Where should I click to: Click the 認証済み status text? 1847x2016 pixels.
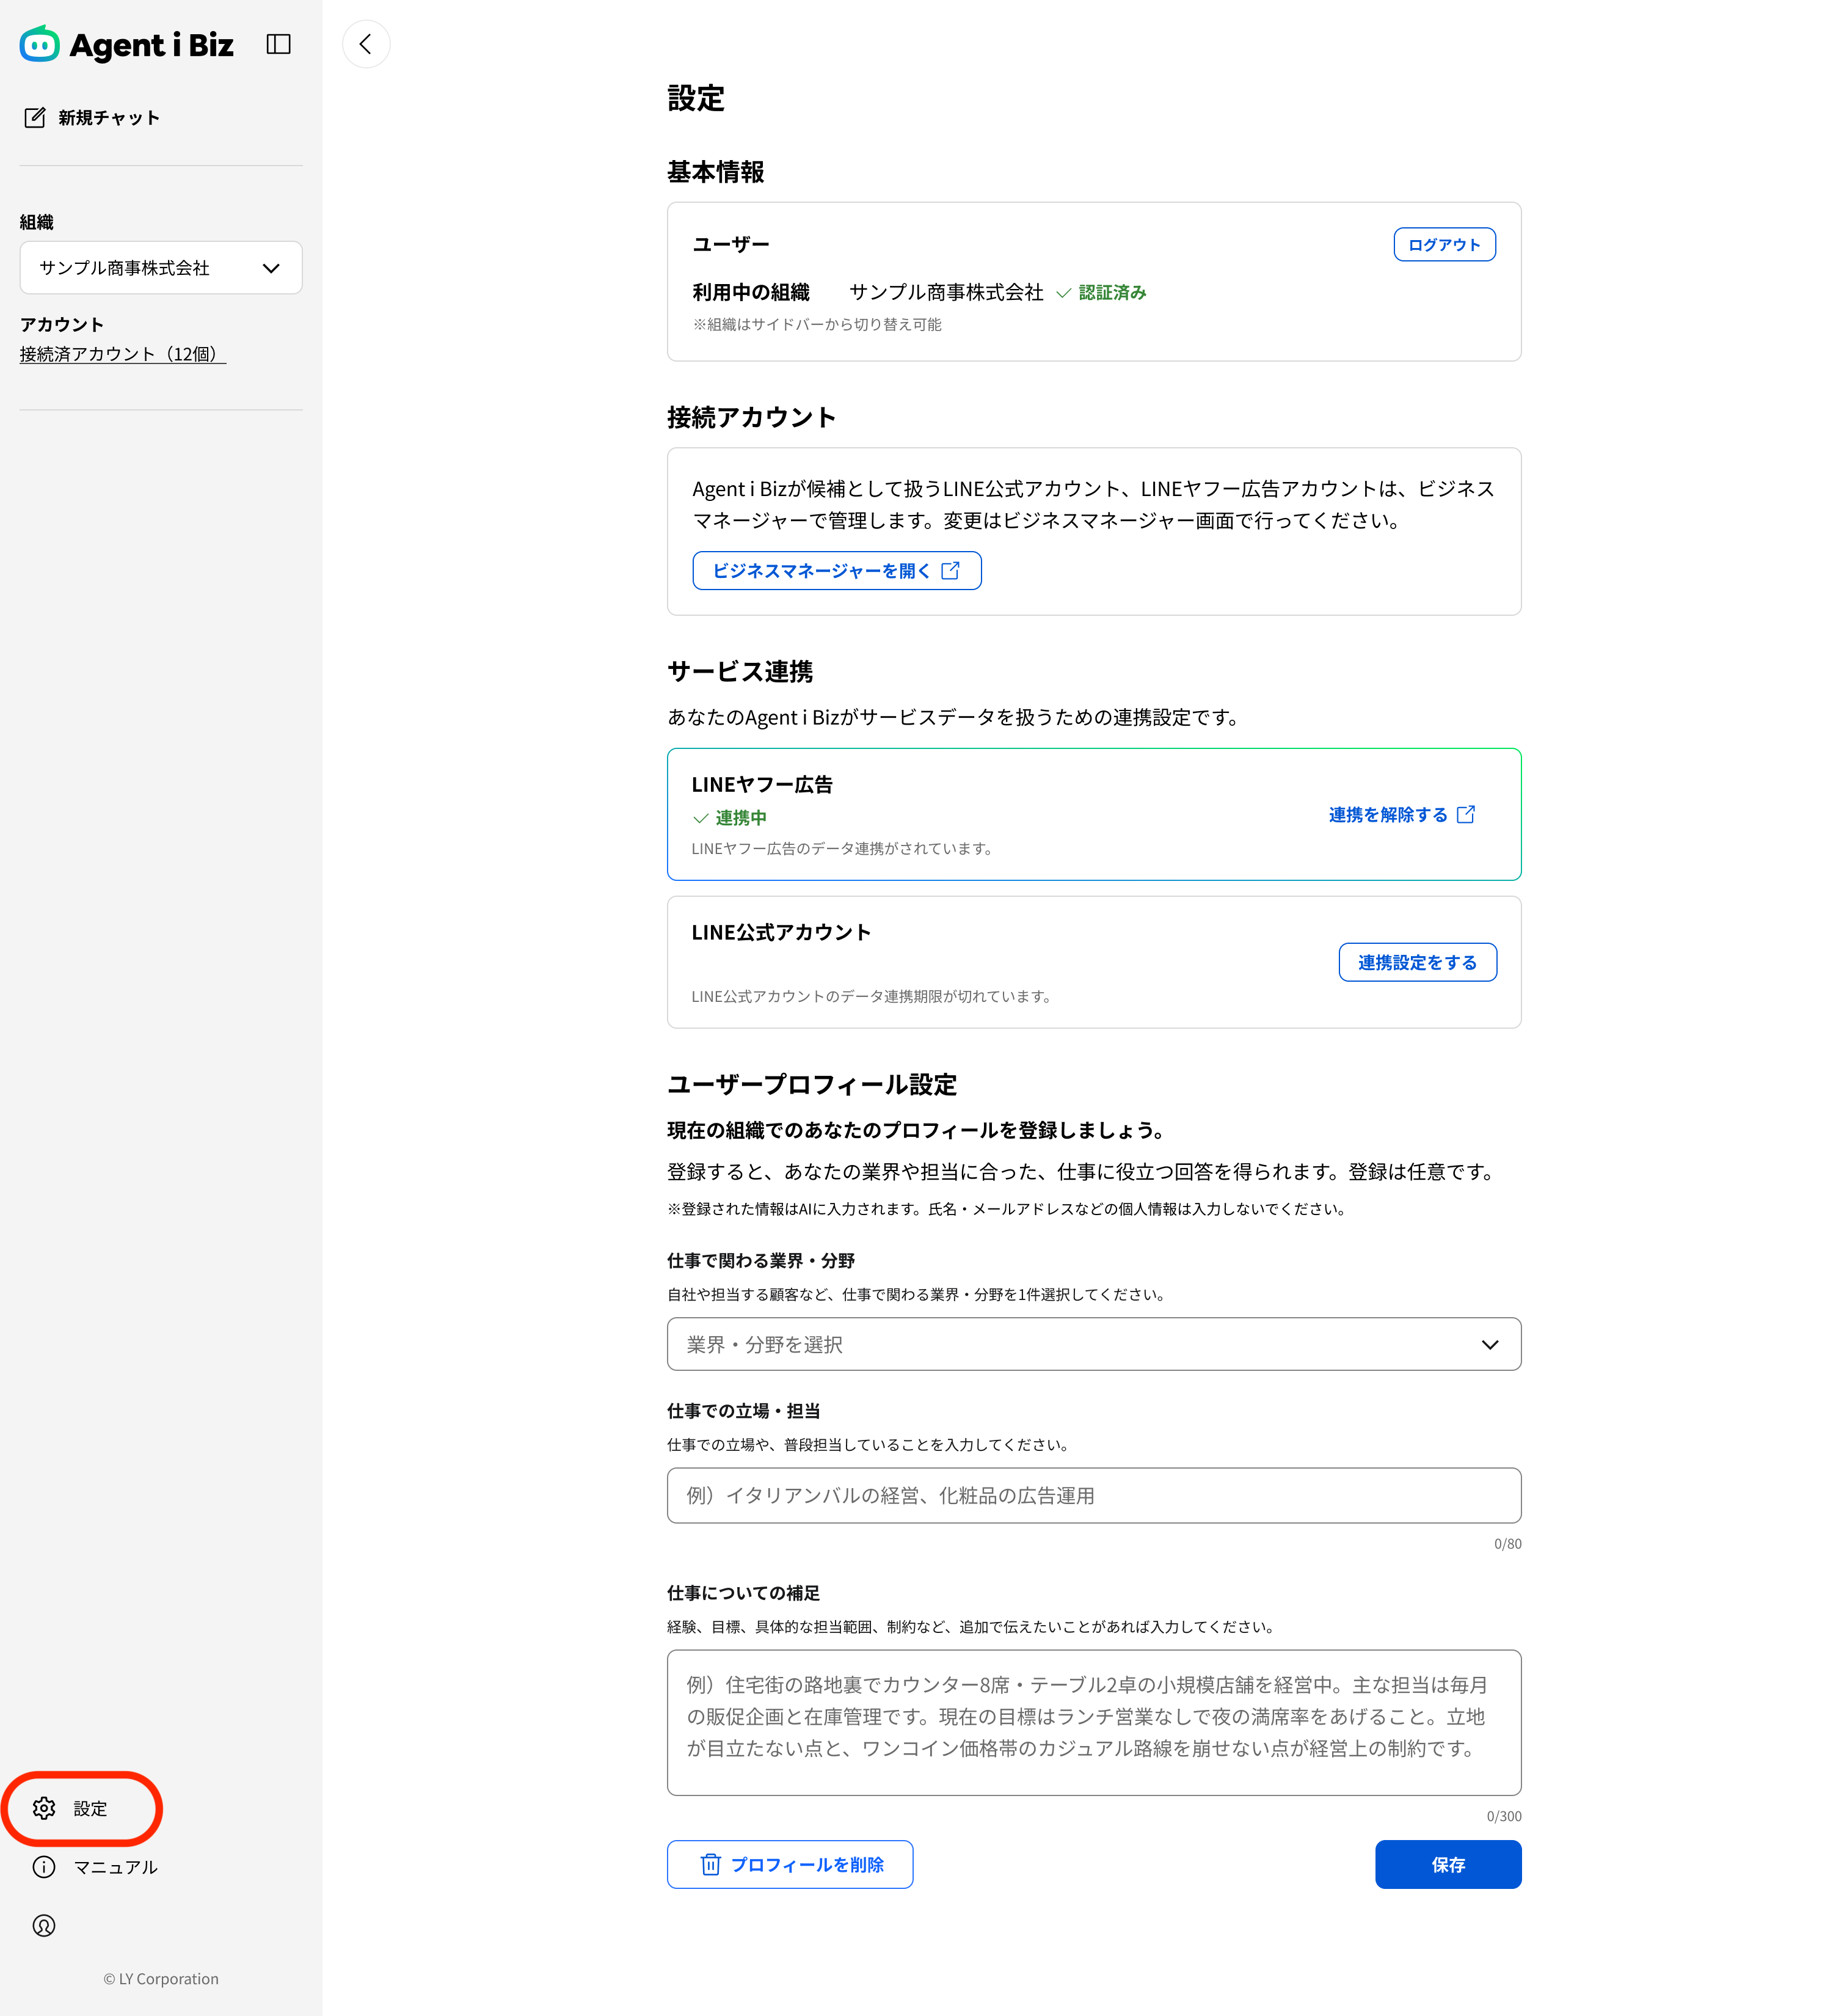(x=1112, y=292)
